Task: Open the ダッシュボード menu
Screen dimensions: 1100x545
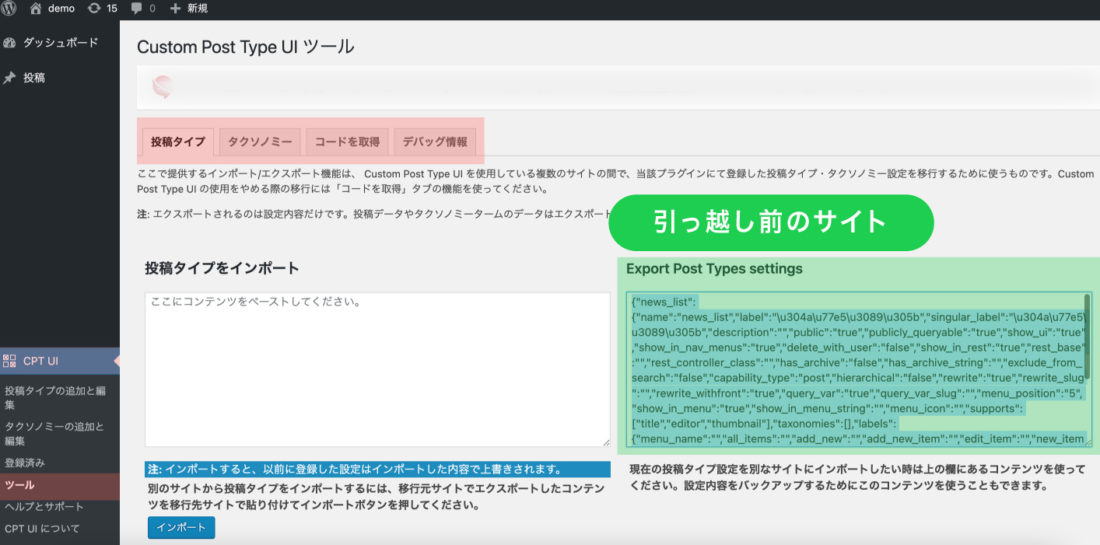Action: (60, 43)
